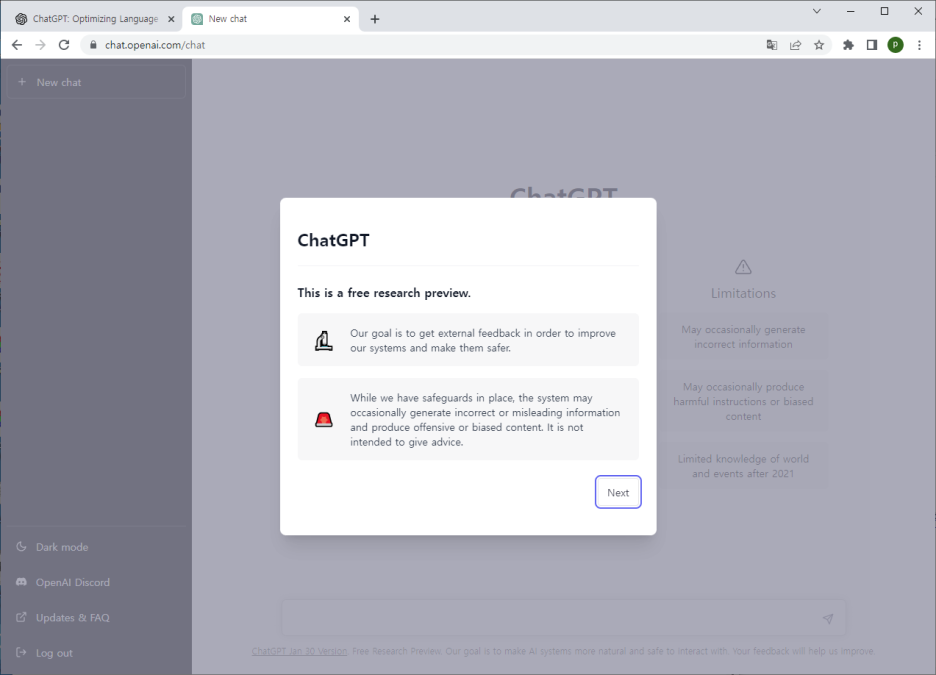Click the 'Our goal is to get external feedback' text
Image resolution: width=936 pixels, height=675 pixels.
tap(482, 340)
